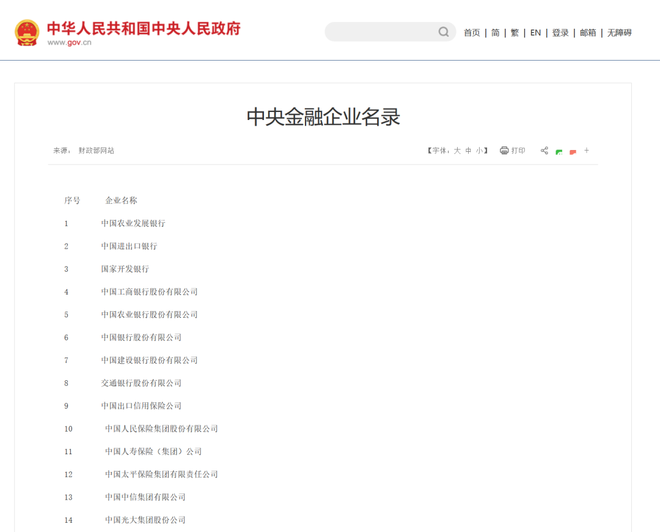The width and height of the screenshot is (660, 532).
Task: Select row 中国中信集团有限公司
Action: pyautogui.click(x=145, y=497)
